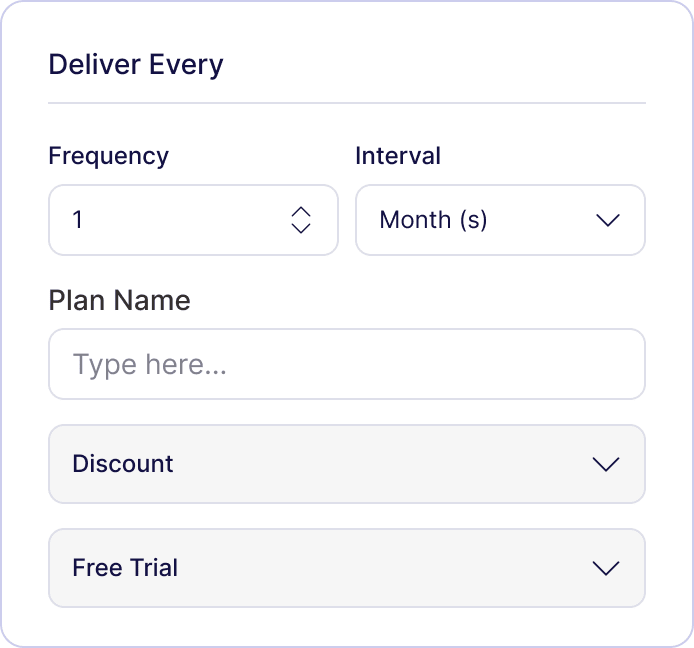The image size is (694, 648).
Task: Click the "Deliver Every" heading
Action: tap(136, 65)
